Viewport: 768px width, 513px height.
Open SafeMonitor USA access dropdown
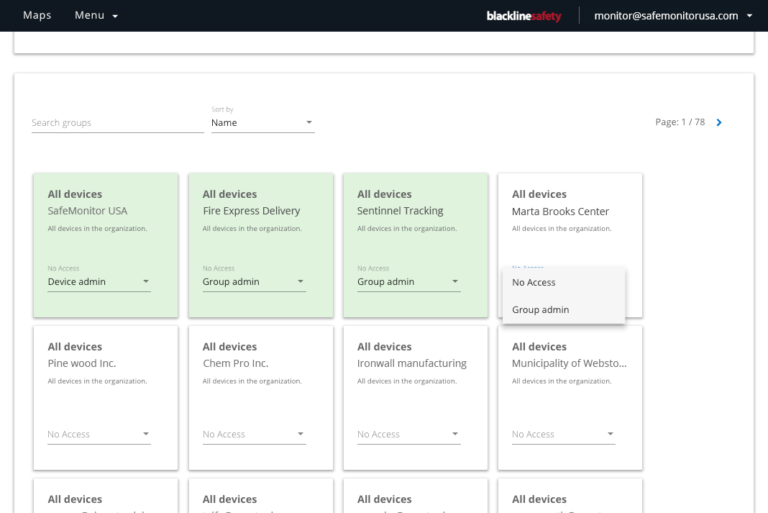(x=99, y=282)
